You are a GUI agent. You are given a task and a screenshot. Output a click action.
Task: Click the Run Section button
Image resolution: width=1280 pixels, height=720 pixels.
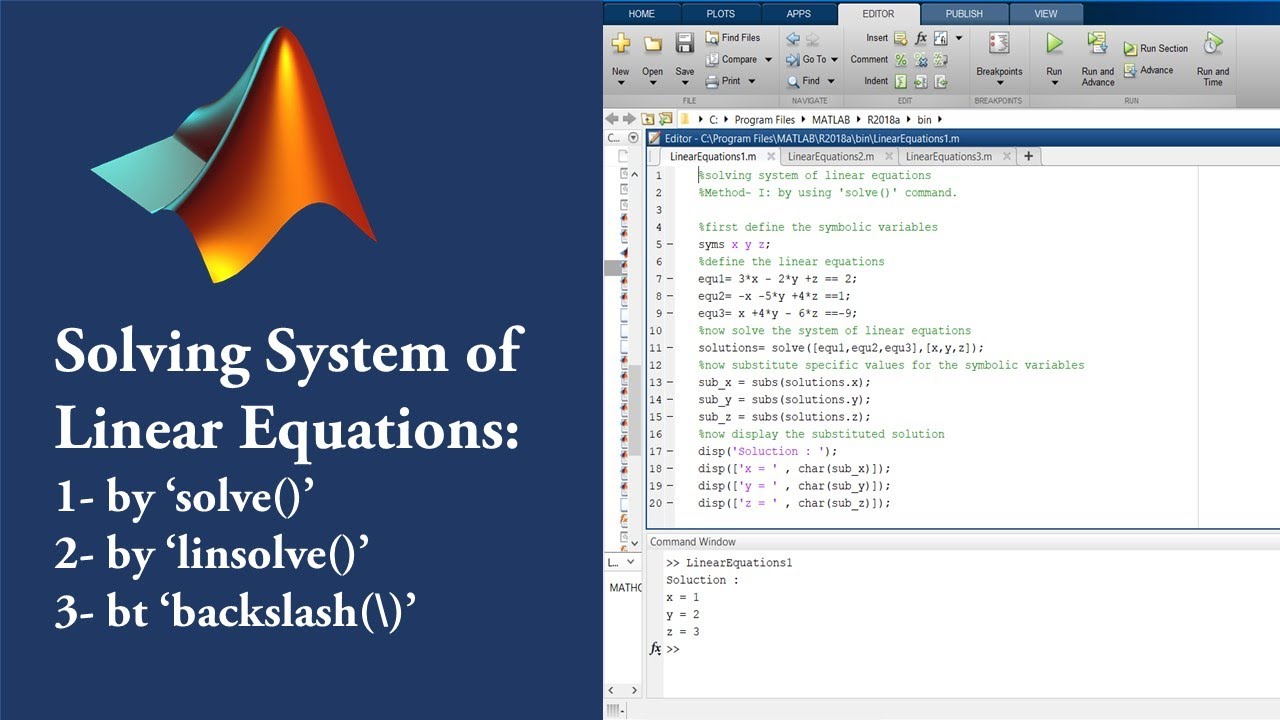click(1156, 48)
